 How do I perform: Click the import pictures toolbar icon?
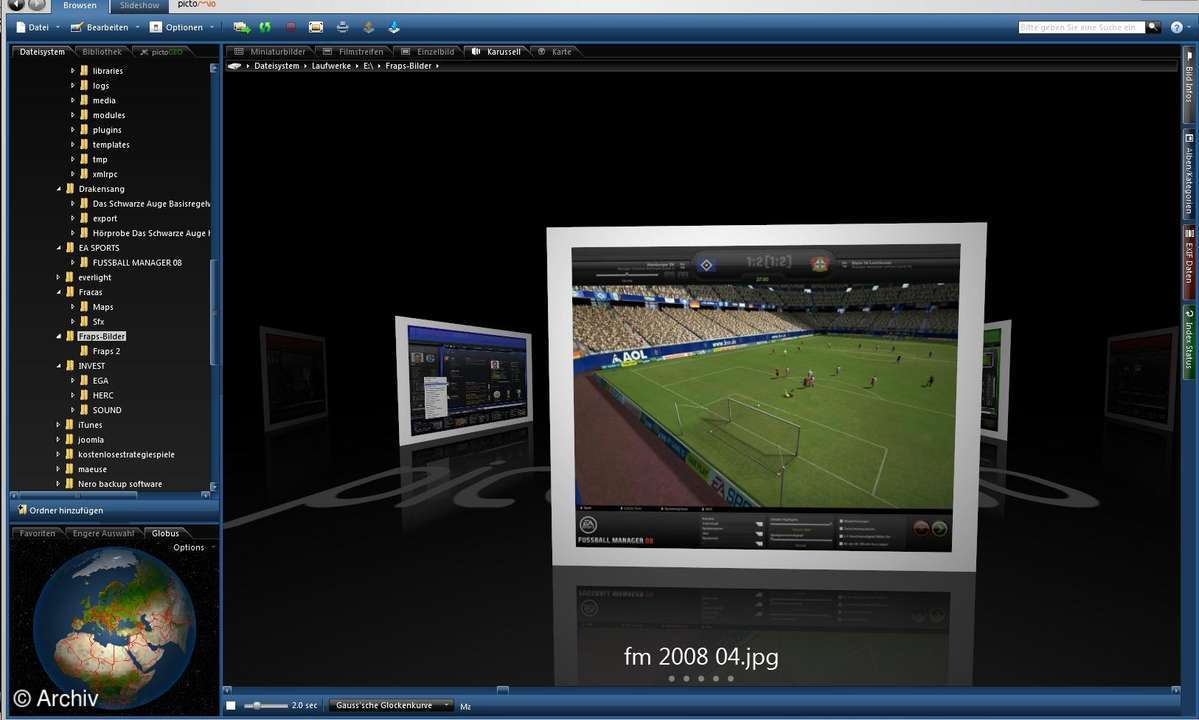click(x=242, y=28)
